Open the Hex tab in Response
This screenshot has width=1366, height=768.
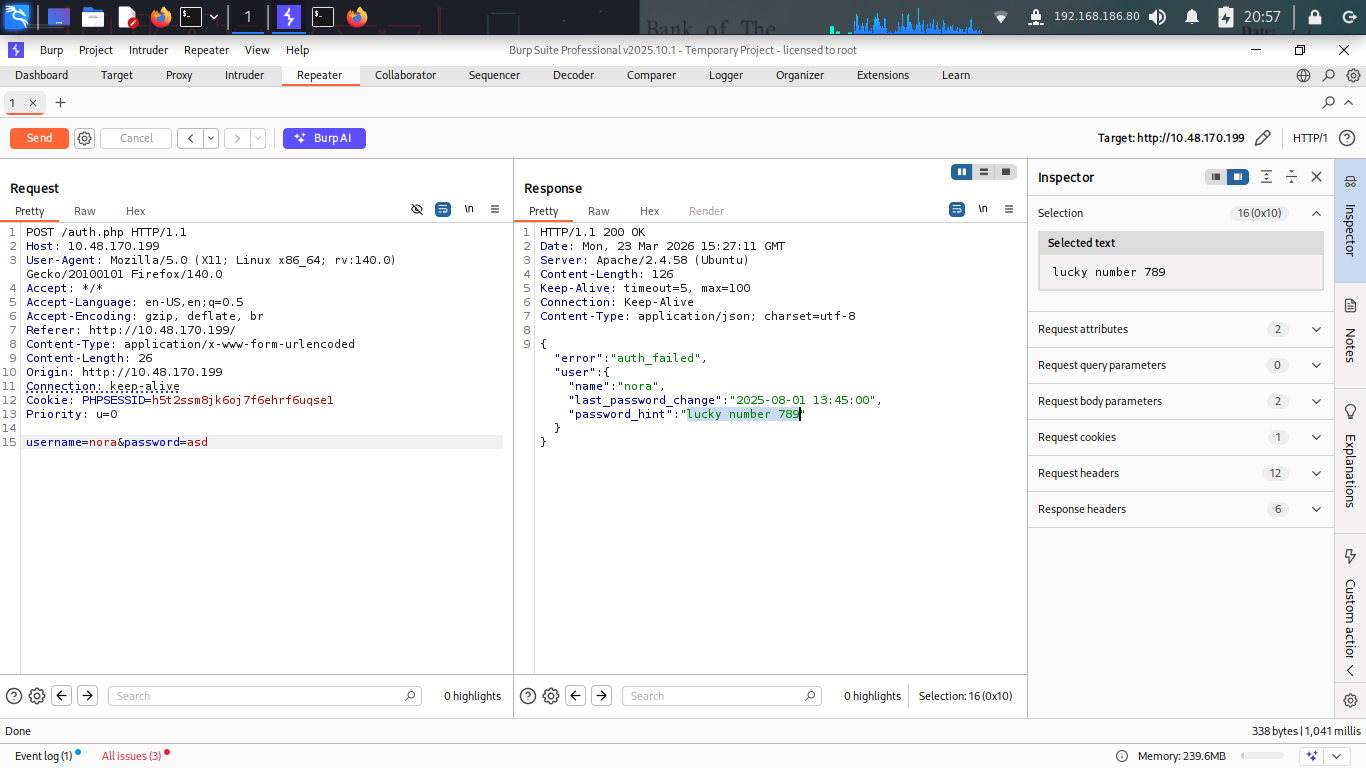[x=649, y=211]
